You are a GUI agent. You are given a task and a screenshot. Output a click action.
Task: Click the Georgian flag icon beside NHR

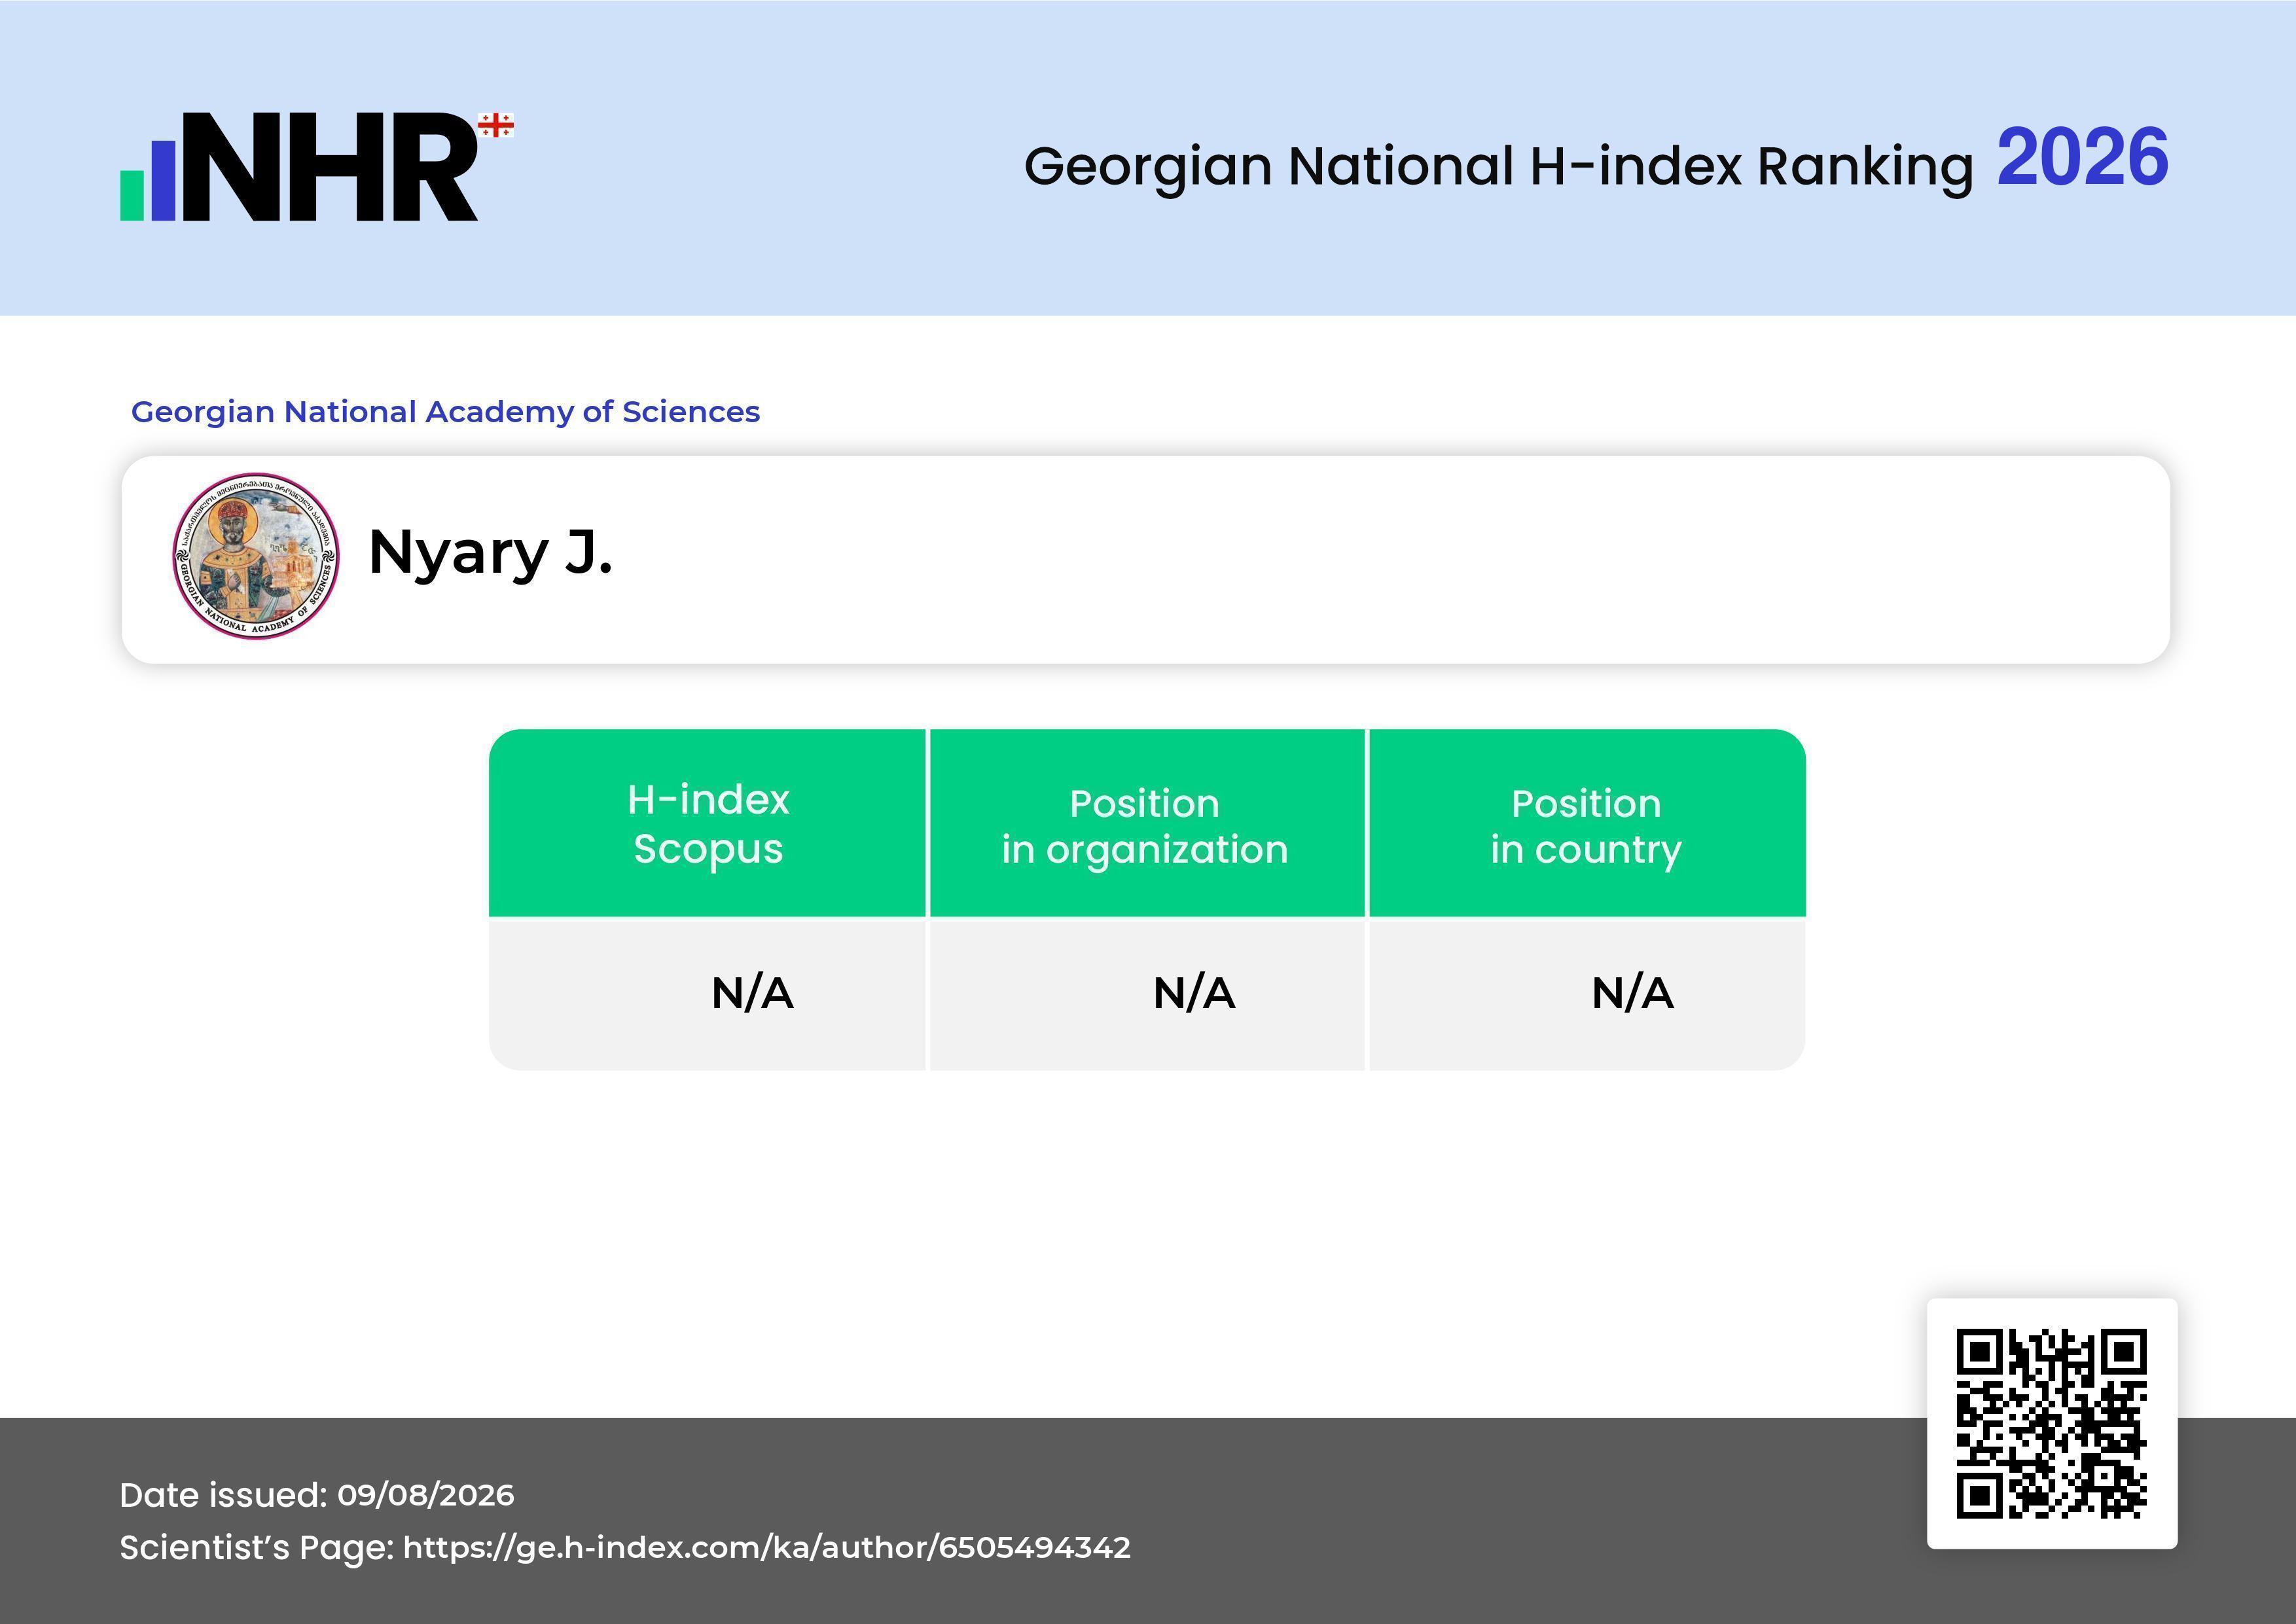click(x=496, y=125)
